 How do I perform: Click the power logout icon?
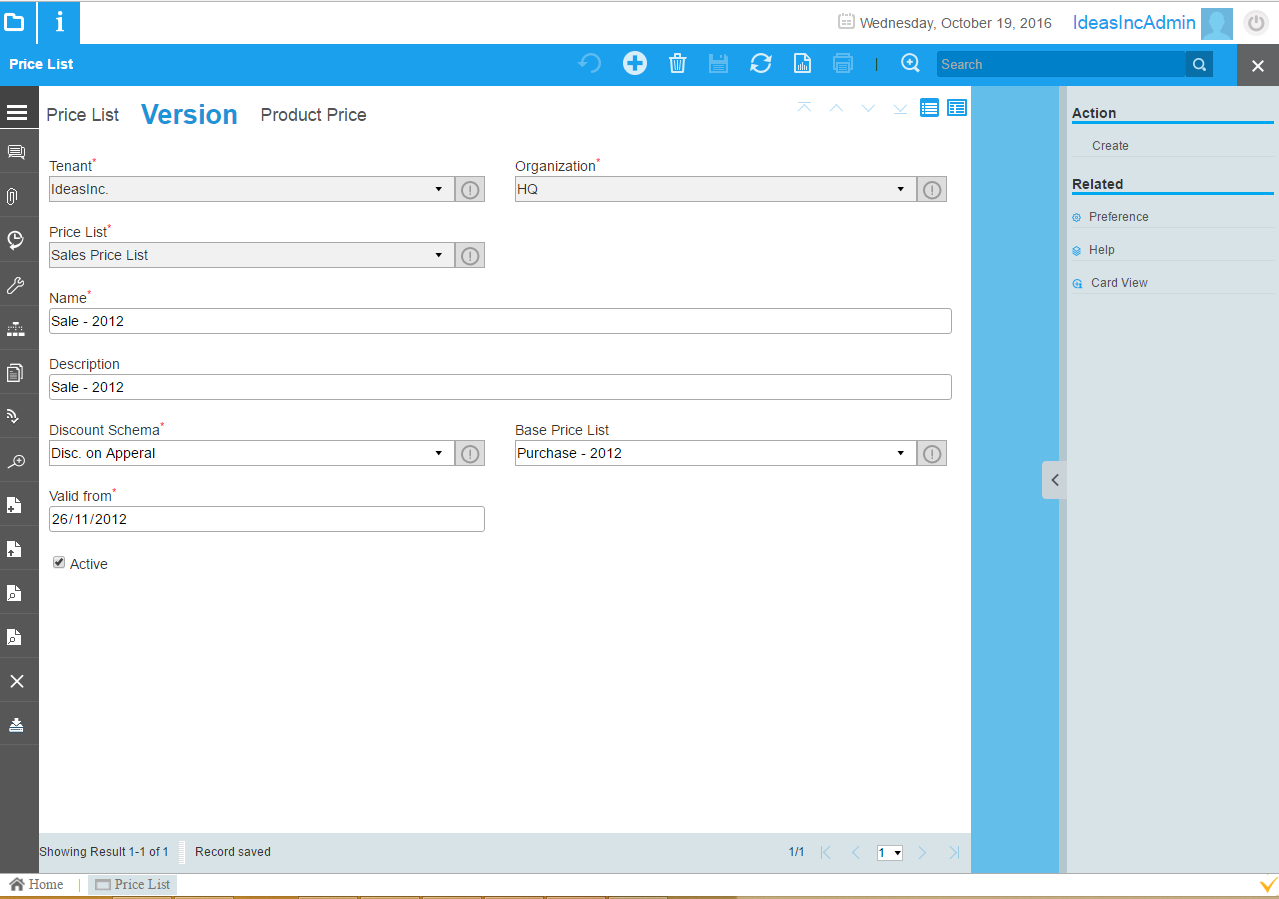pos(1256,23)
